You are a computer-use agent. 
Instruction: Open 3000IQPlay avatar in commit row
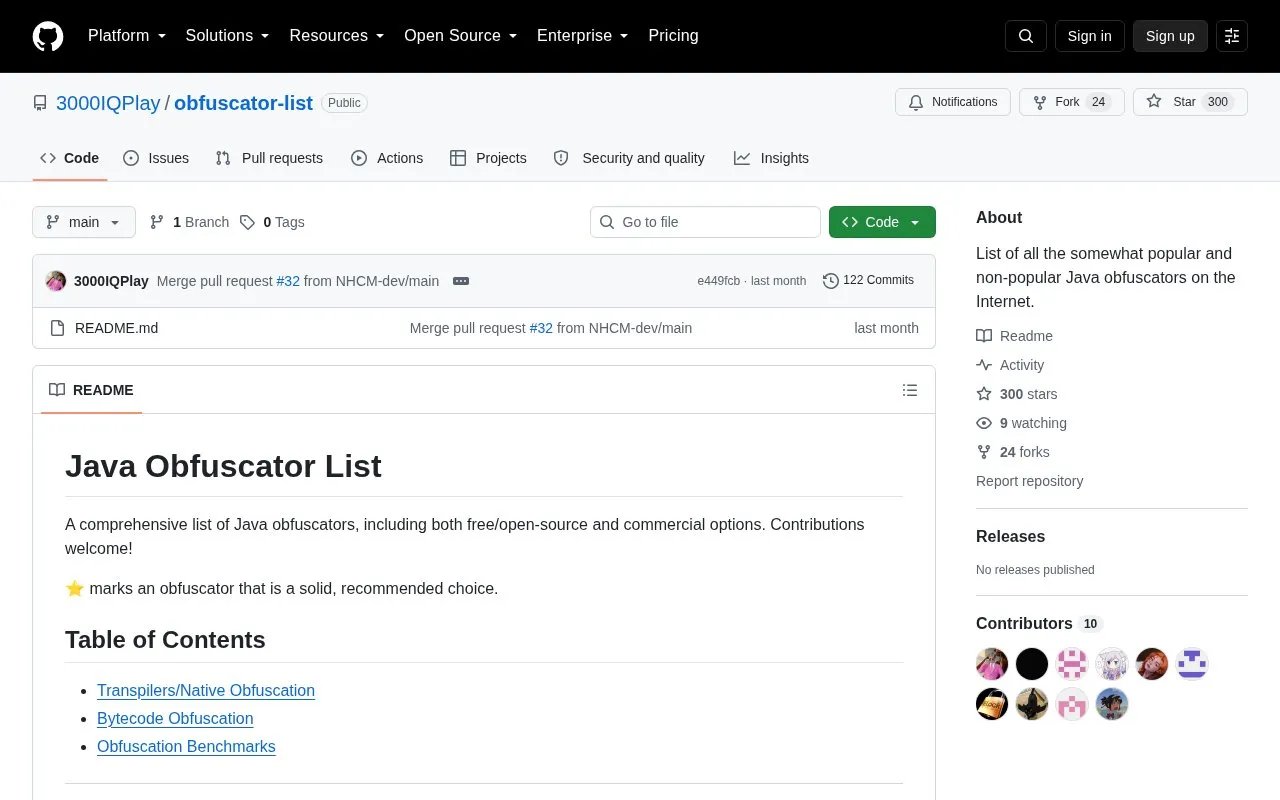56,281
